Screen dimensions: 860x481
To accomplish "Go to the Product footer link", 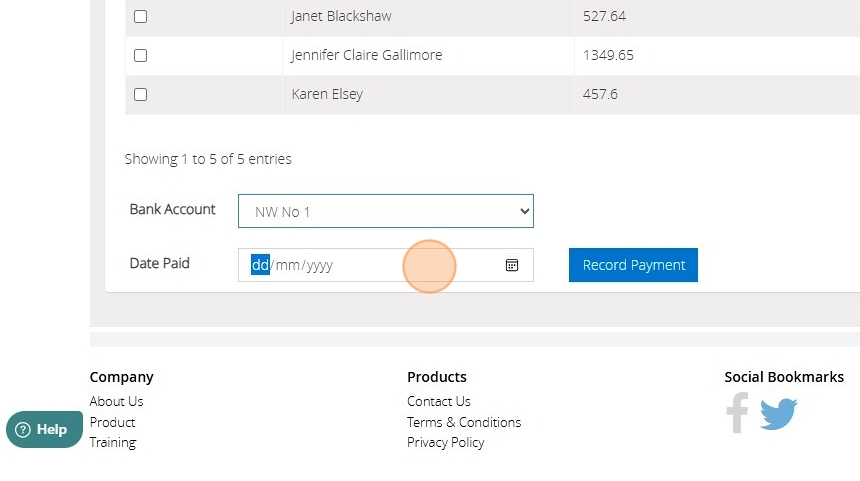I will pos(112,422).
